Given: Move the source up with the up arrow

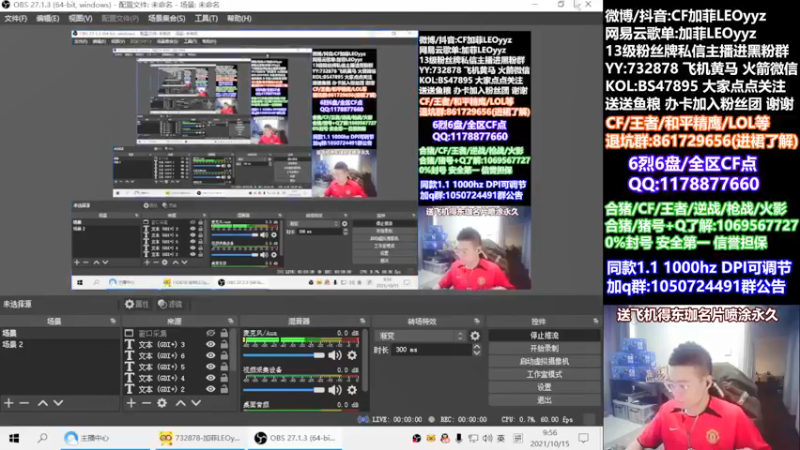Looking at the screenshot, I should [x=181, y=403].
